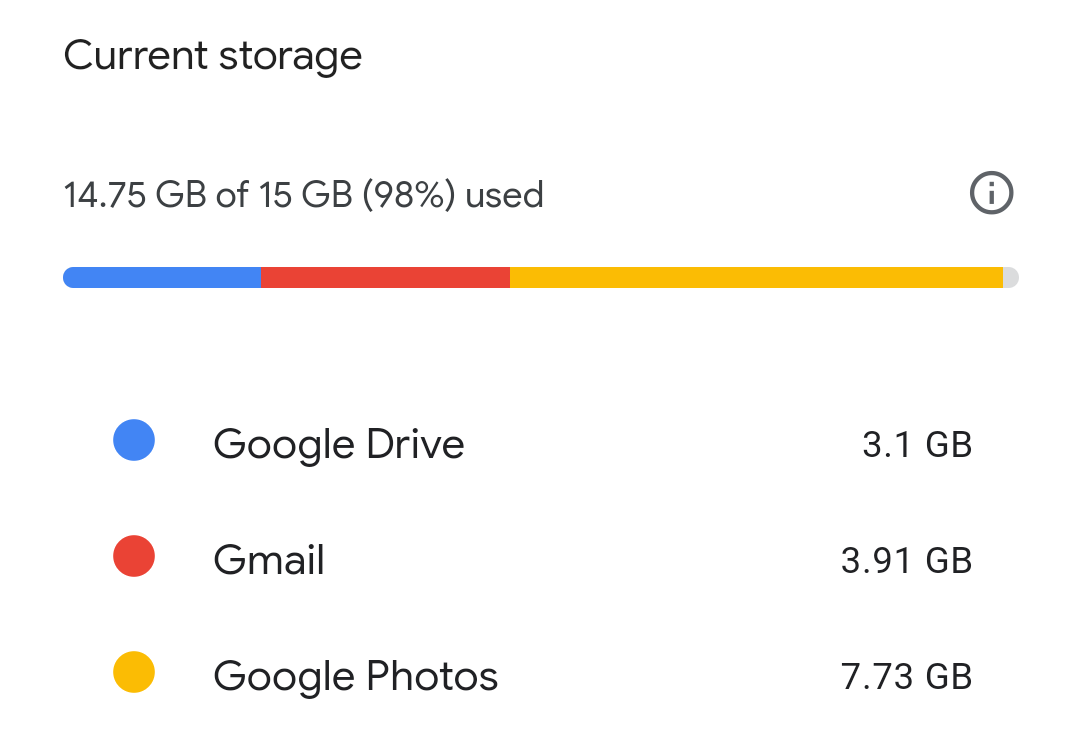
Task: Open the storage info circle icon
Action: [991, 193]
